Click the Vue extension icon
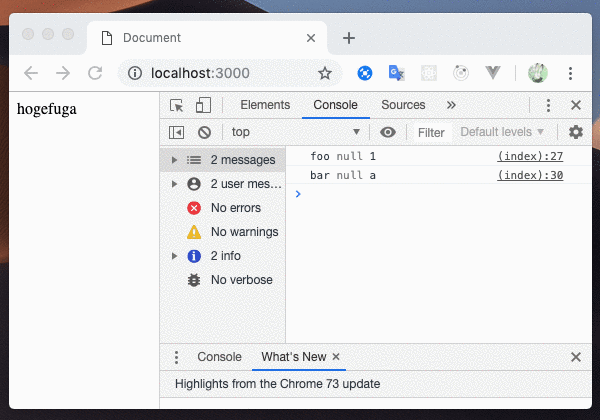This screenshot has width=600, height=420. pyautogui.click(x=493, y=73)
